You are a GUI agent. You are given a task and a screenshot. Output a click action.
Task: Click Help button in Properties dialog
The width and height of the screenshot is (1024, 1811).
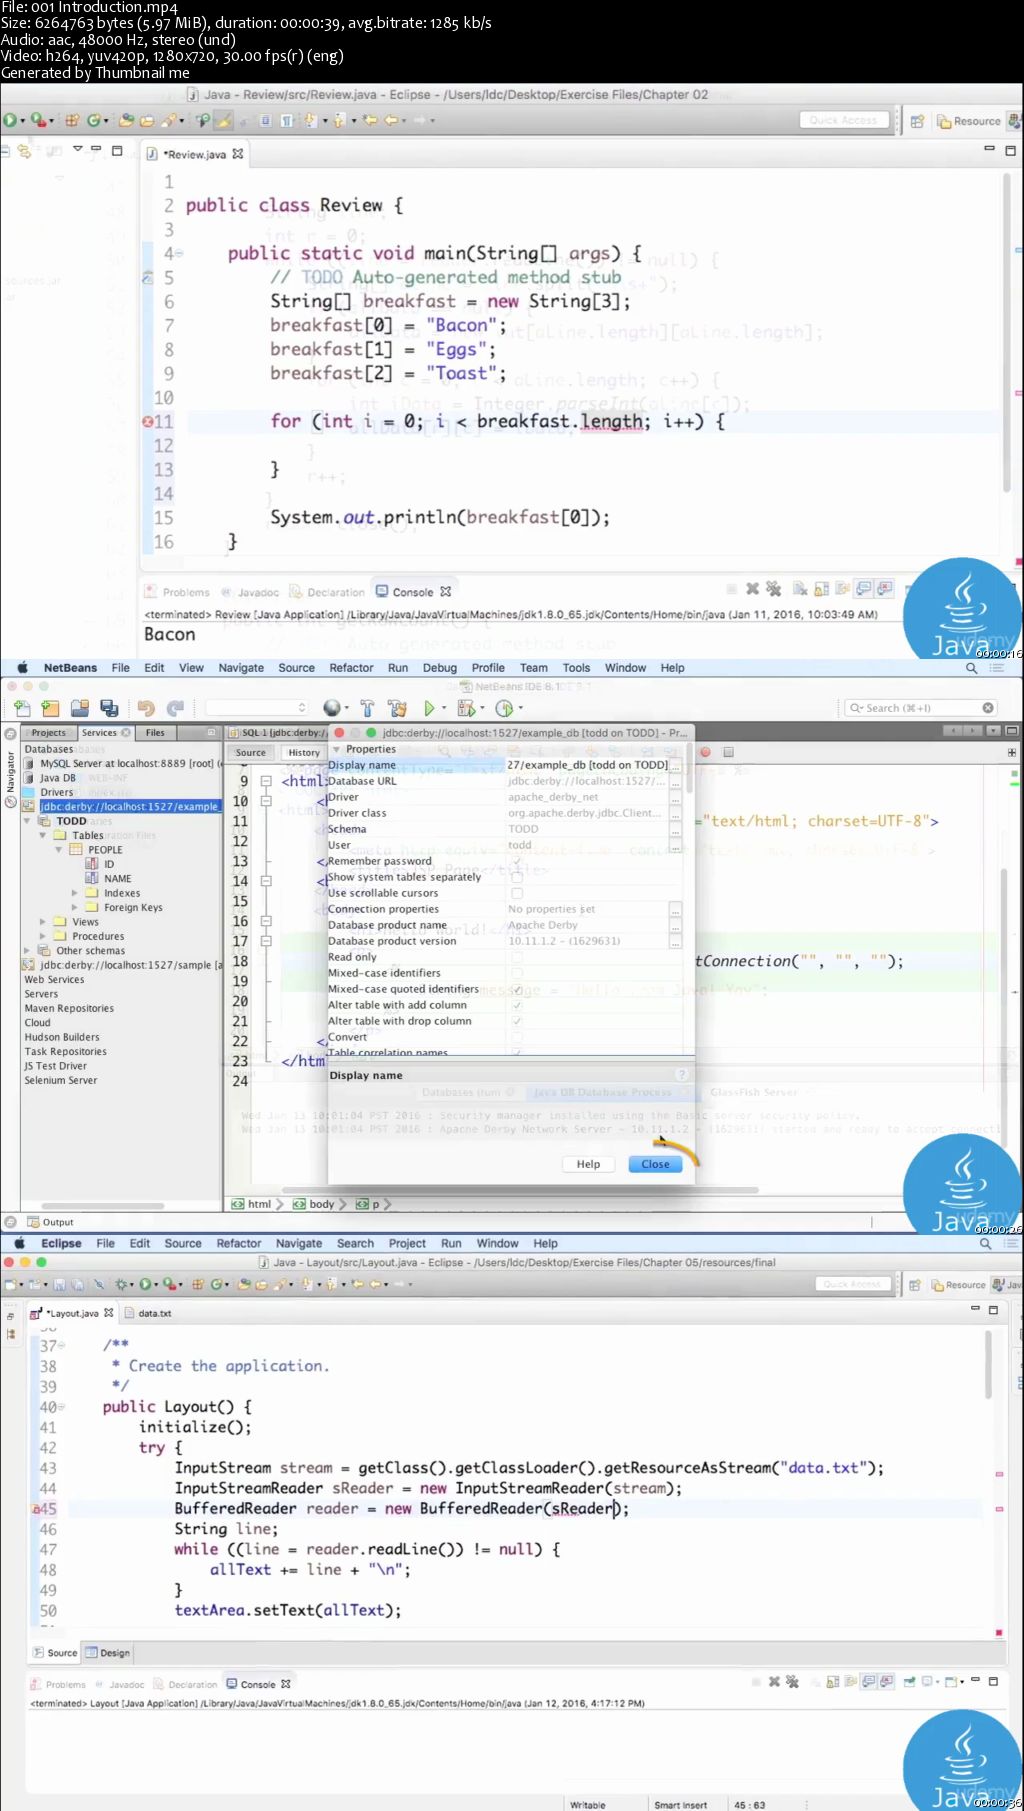(588, 1164)
